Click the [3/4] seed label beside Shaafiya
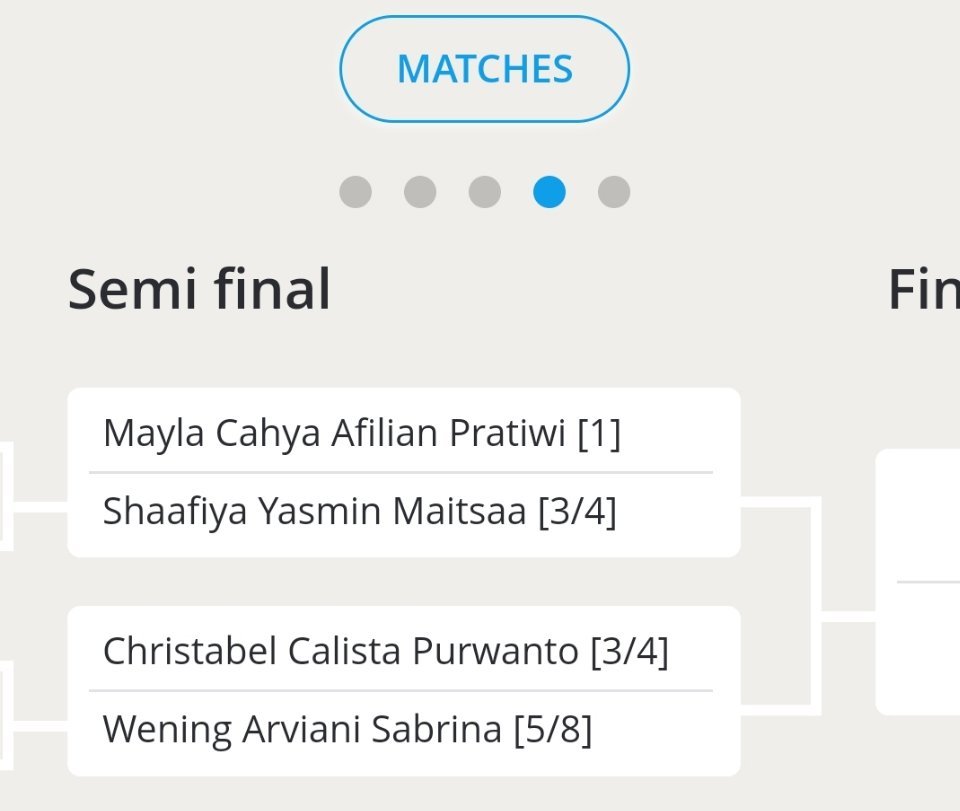This screenshot has height=811, width=960. point(577,512)
